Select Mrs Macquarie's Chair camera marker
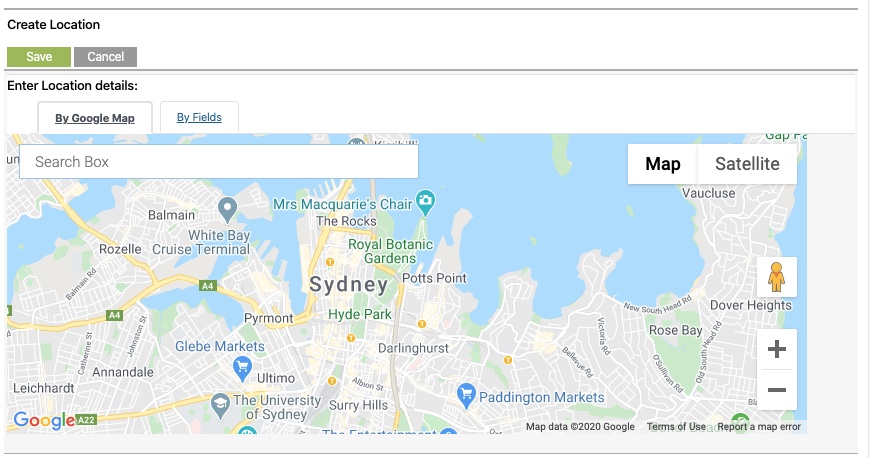Screen dimensions: 870x458 click(426, 203)
